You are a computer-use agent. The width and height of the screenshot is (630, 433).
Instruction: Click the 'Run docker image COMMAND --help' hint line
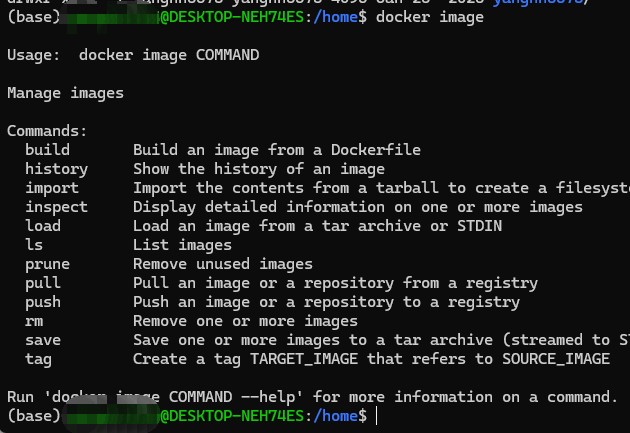pos(312,397)
